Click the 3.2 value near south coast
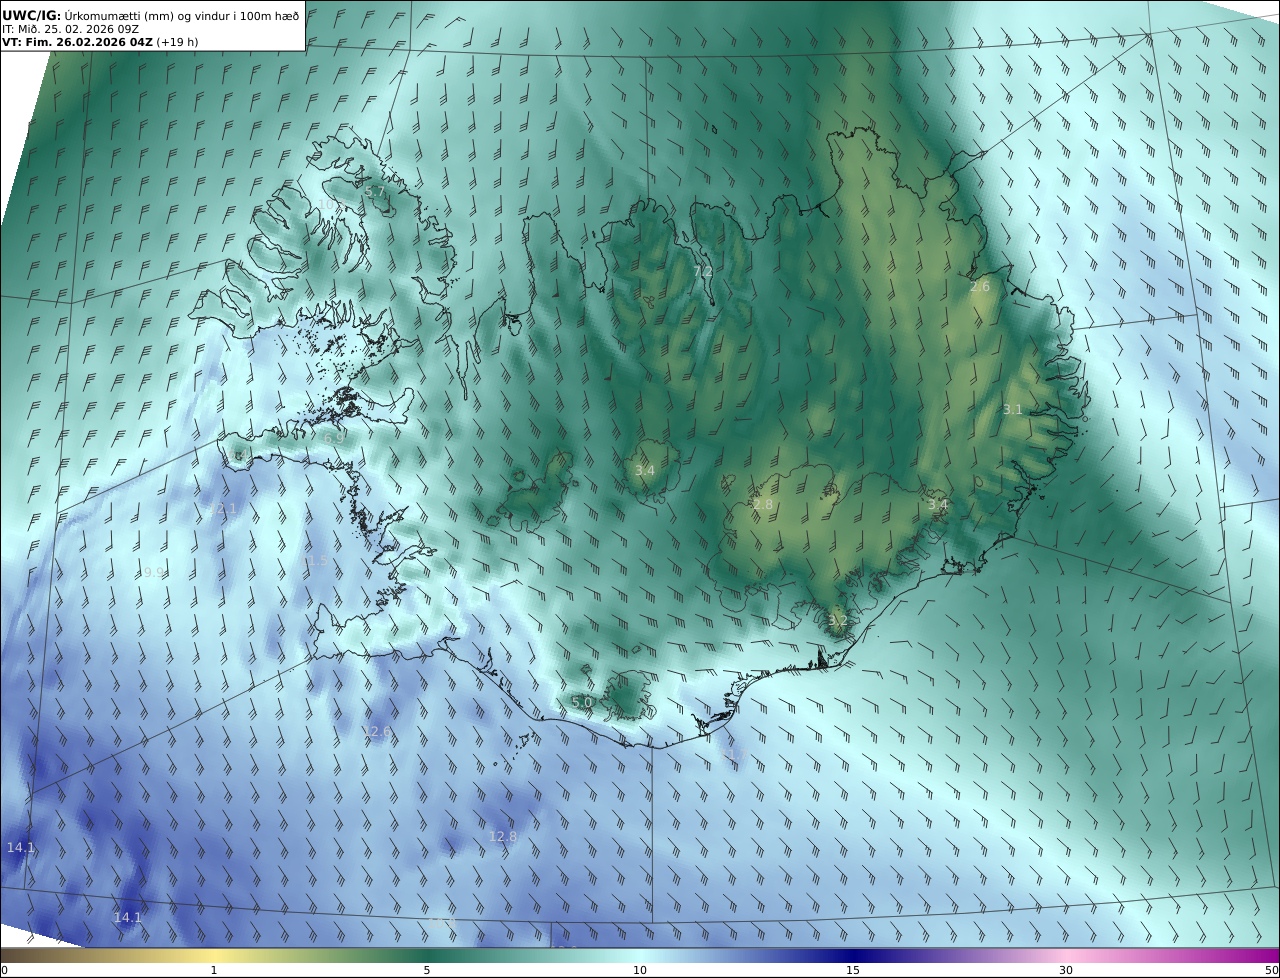1280x978 pixels. pyautogui.click(x=838, y=620)
